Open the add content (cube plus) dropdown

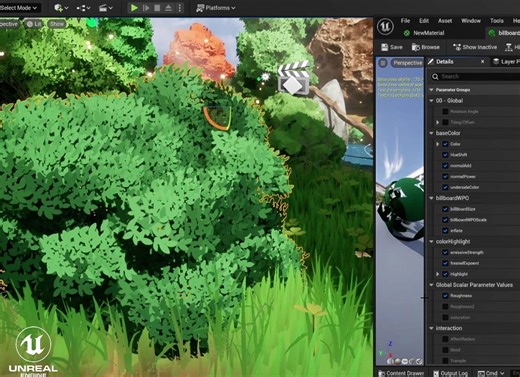point(61,8)
